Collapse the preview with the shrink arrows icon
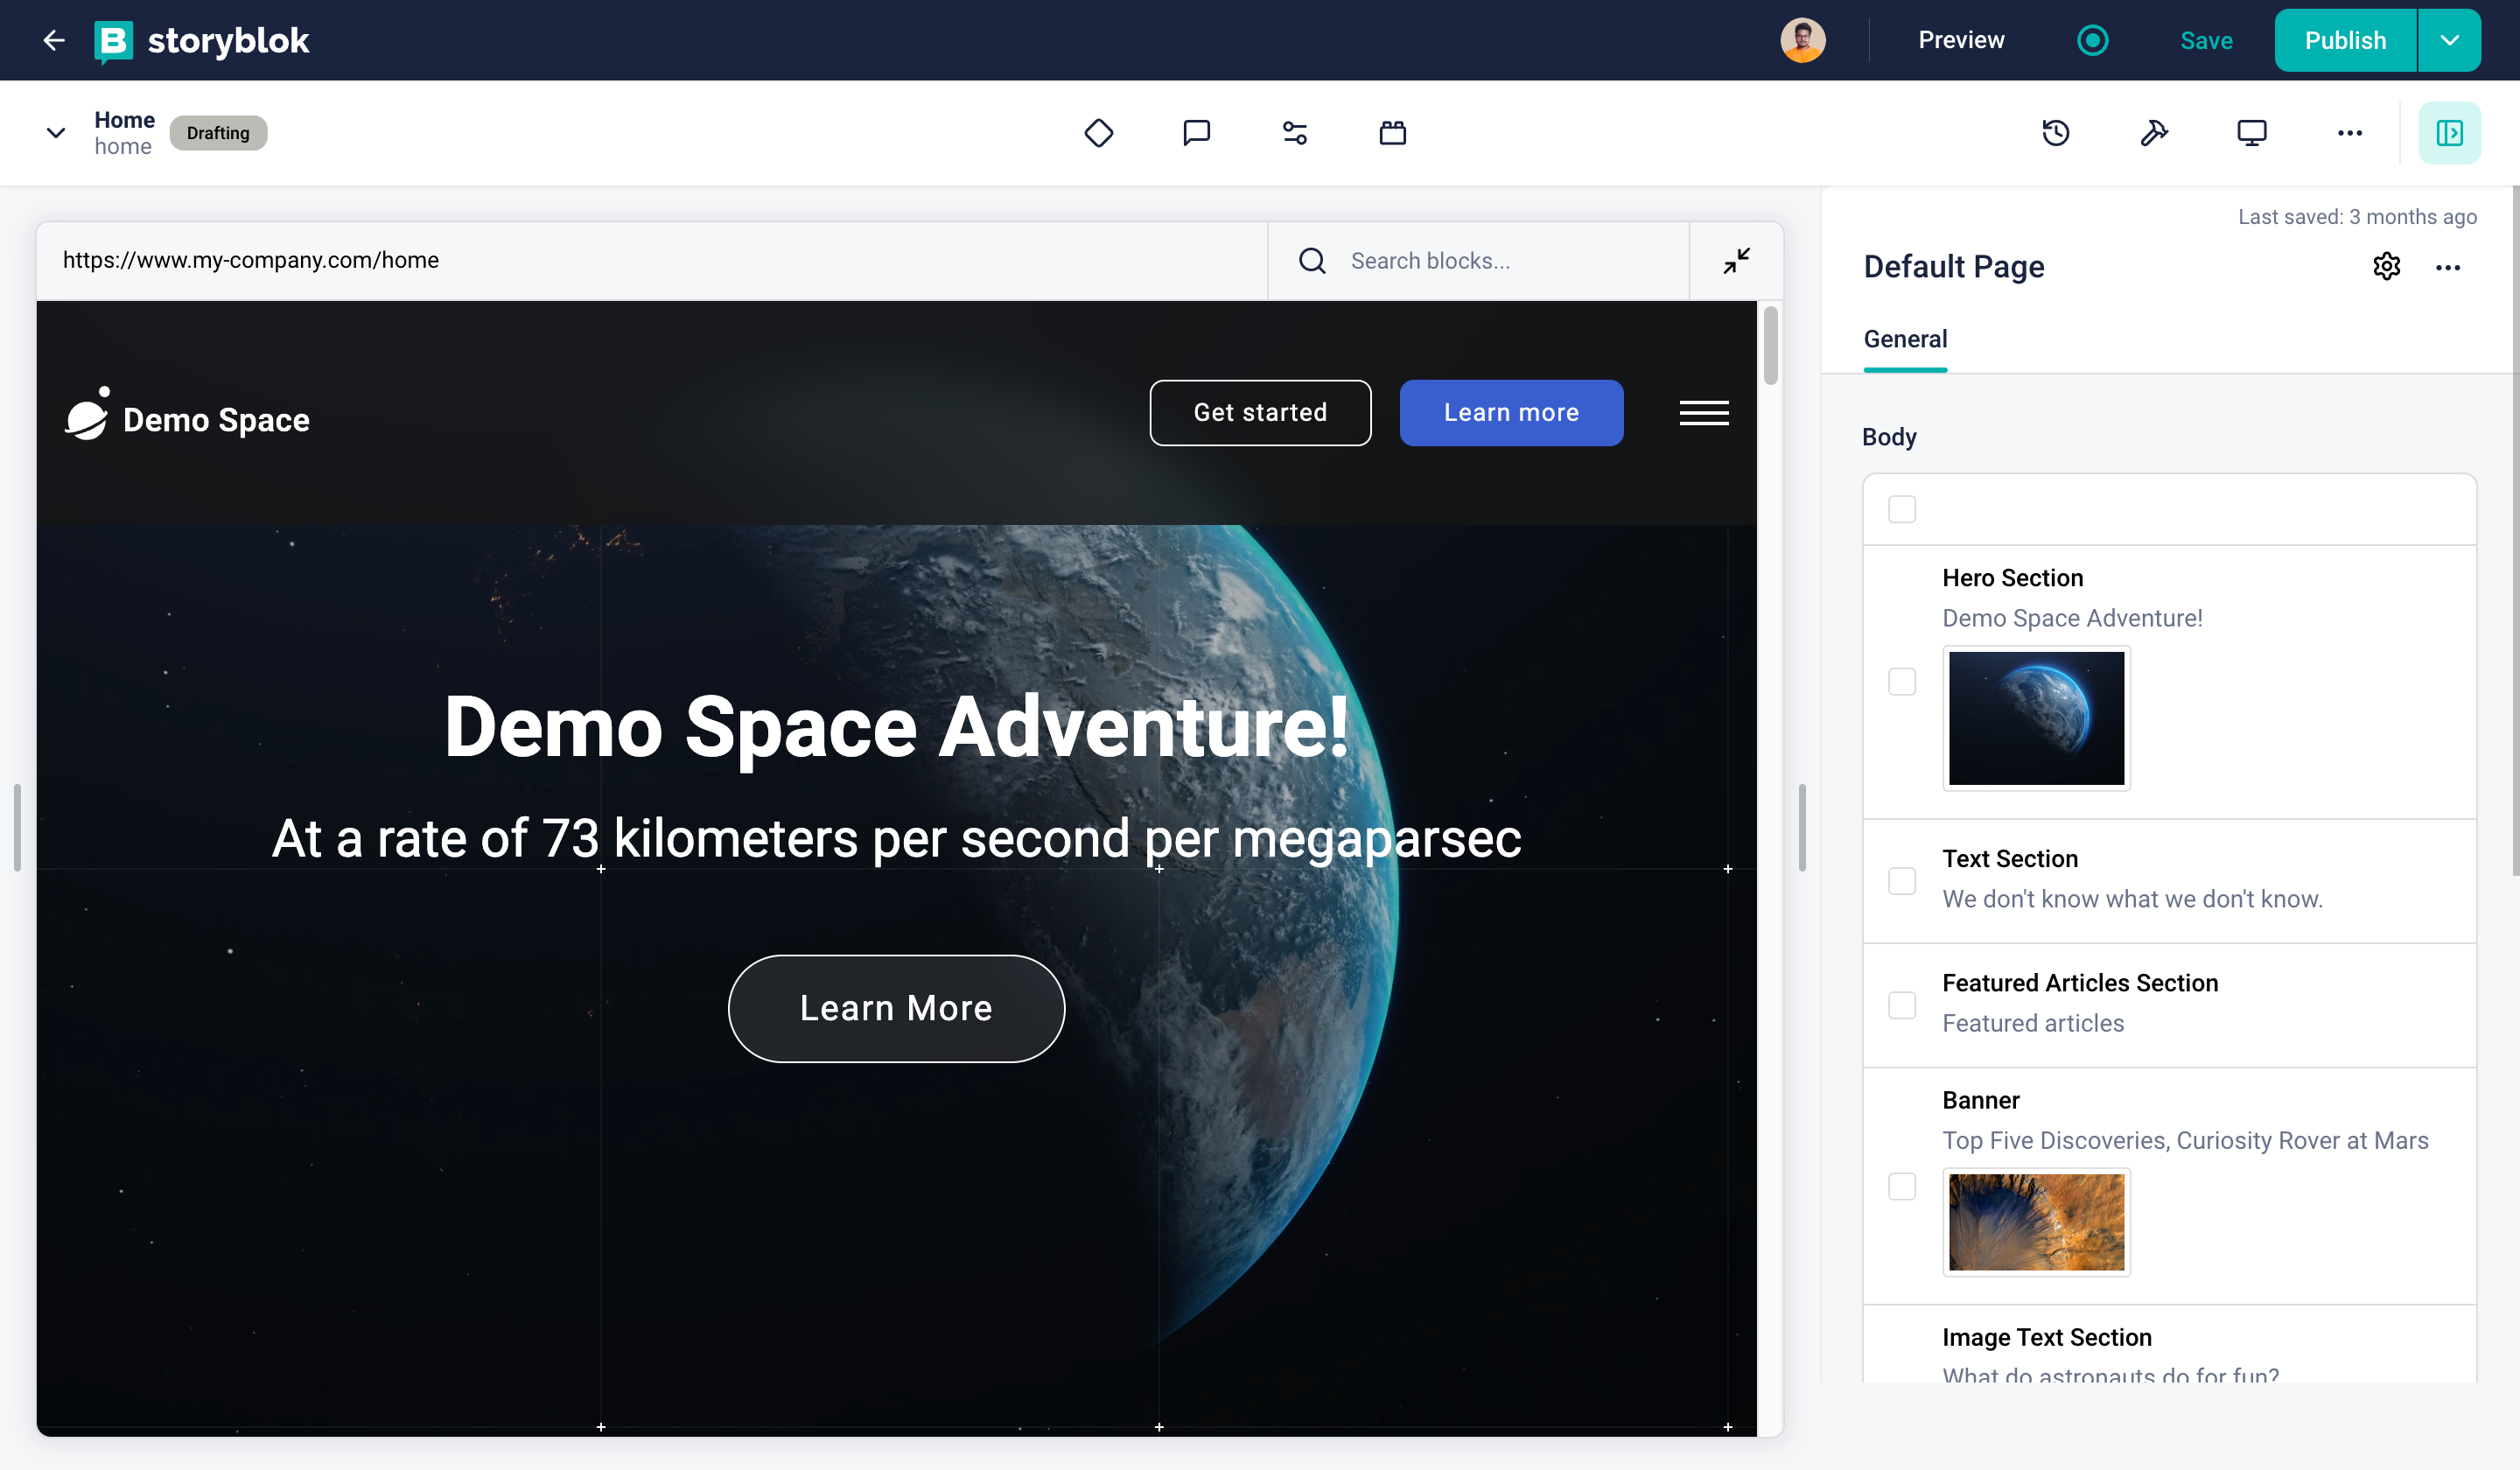2520x1470 pixels. [x=1736, y=261]
